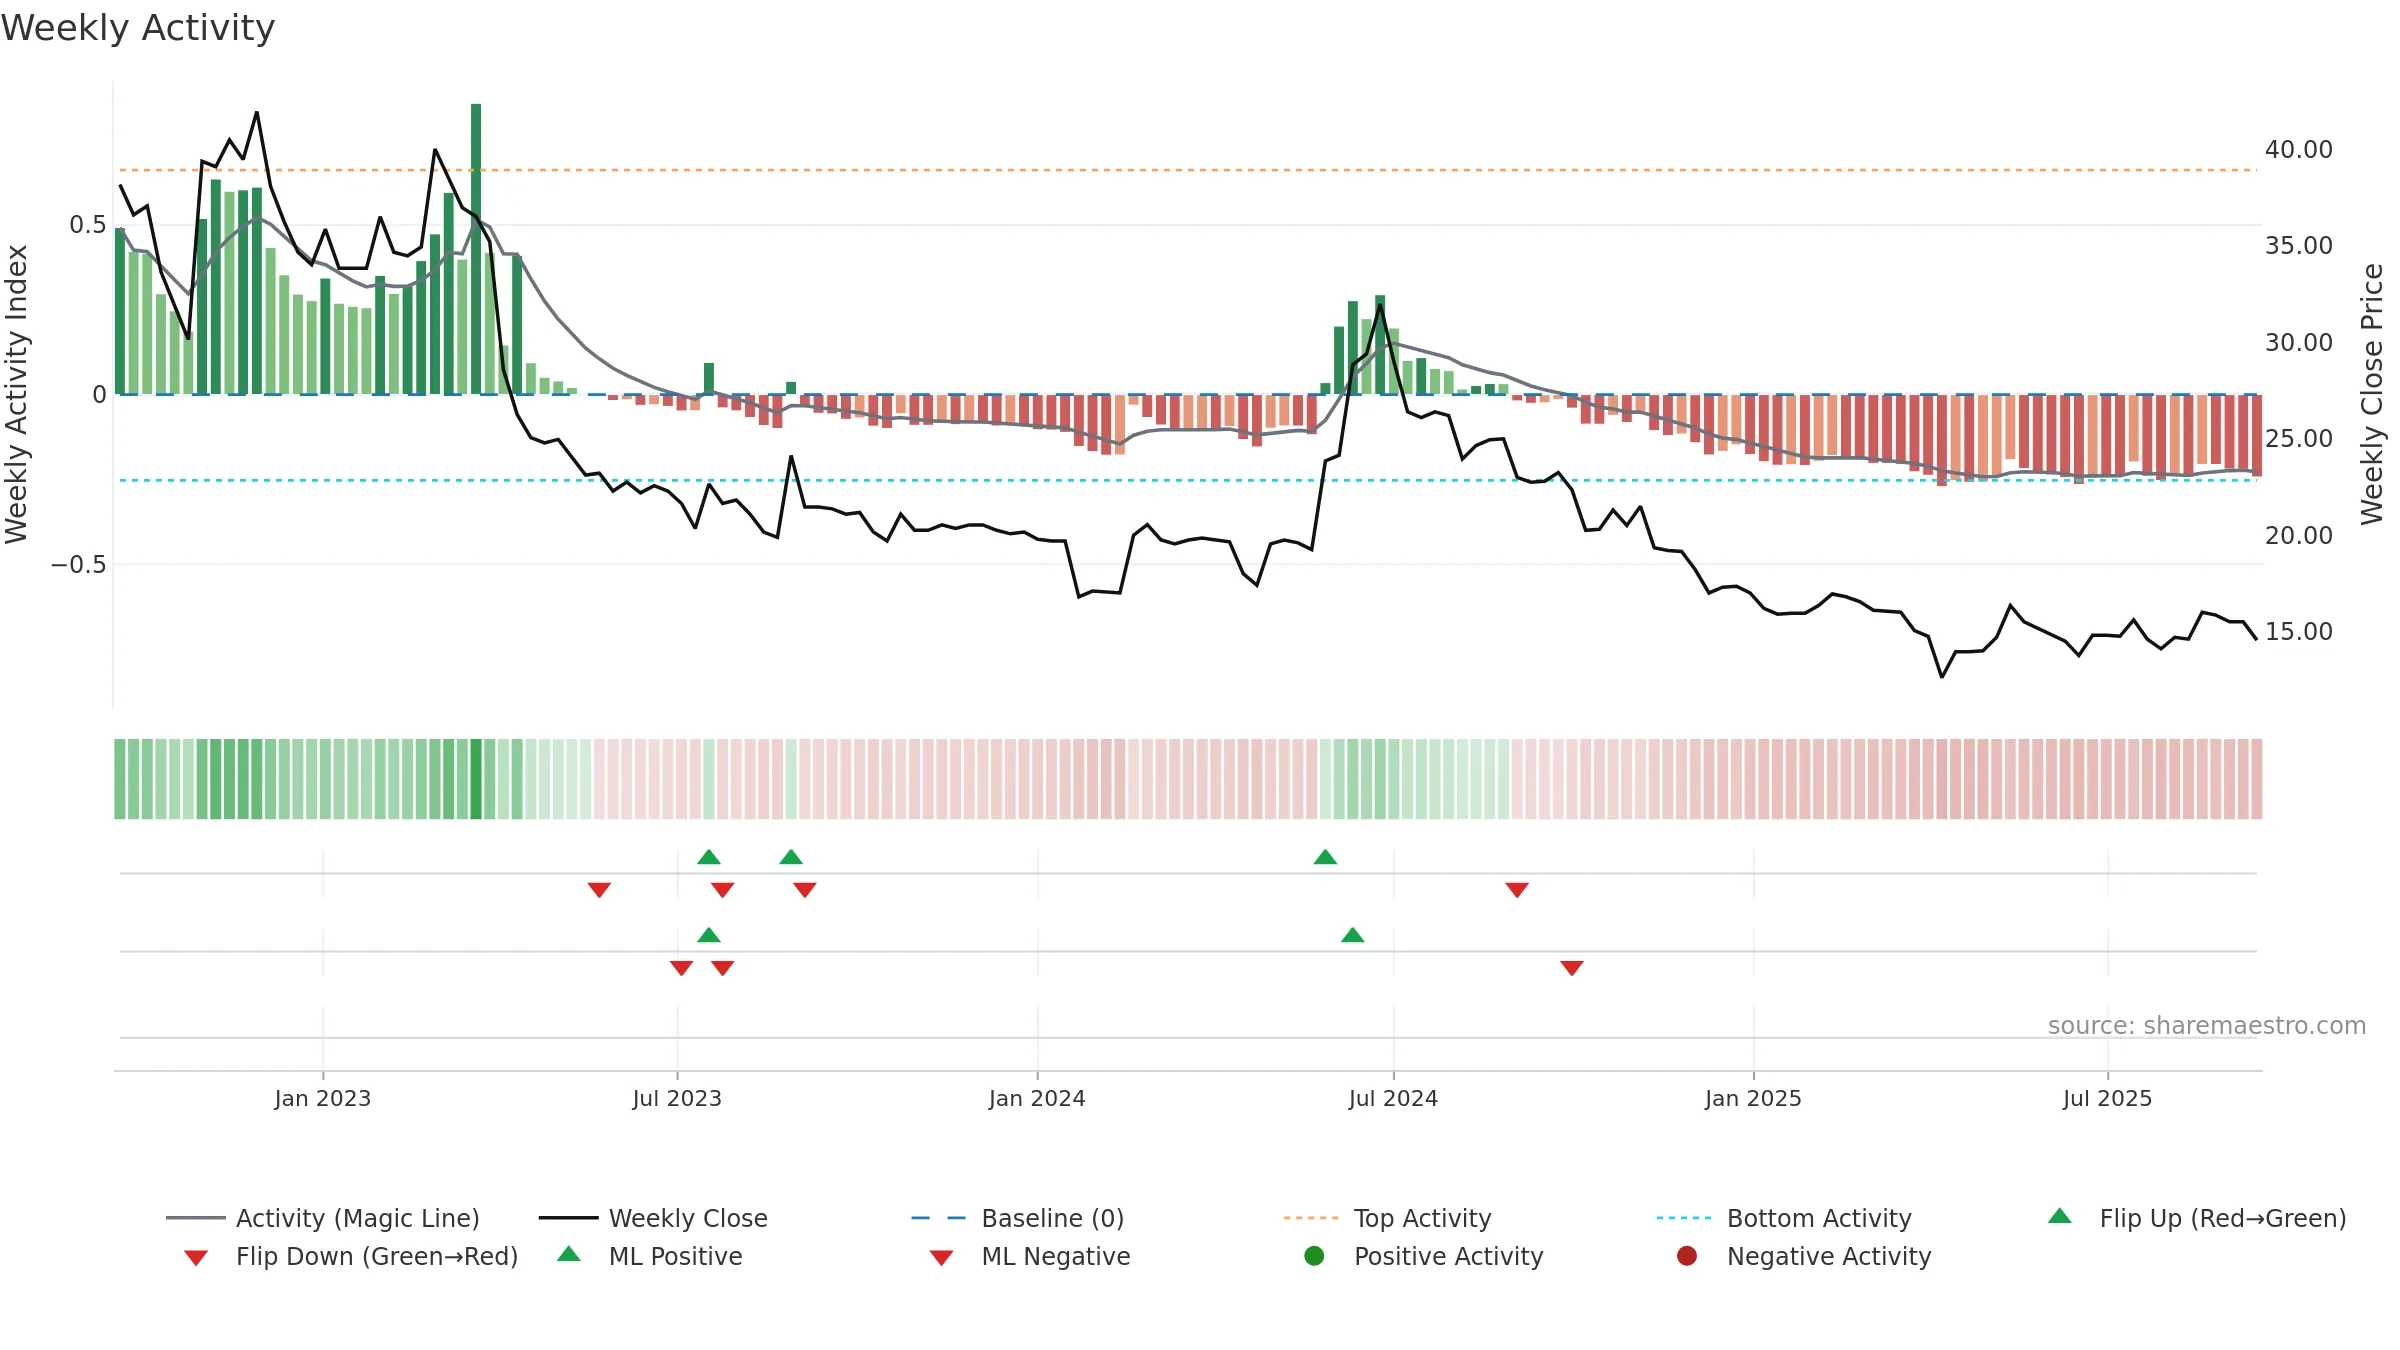
Task: Click the ML positive marker in June 2024
Action: 1353,935
